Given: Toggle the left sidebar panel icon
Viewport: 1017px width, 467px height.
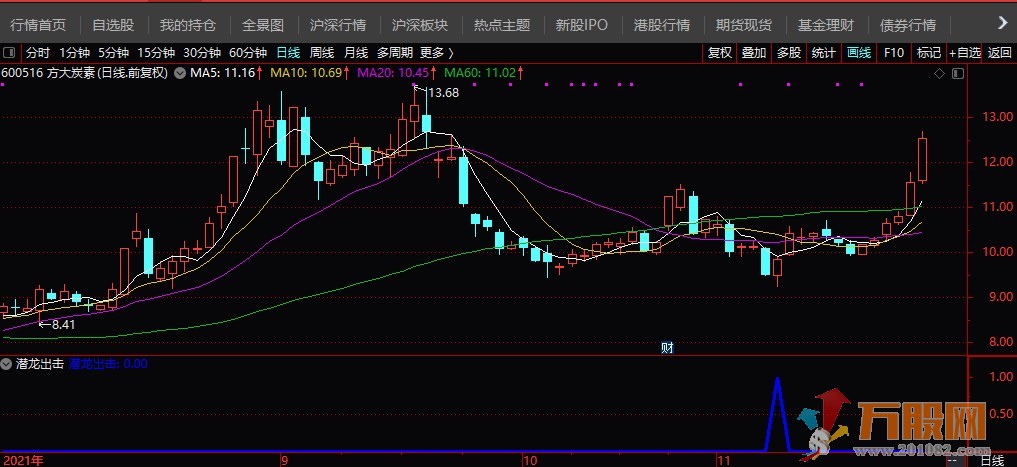Looking at the screenshot, I should 9,53.
